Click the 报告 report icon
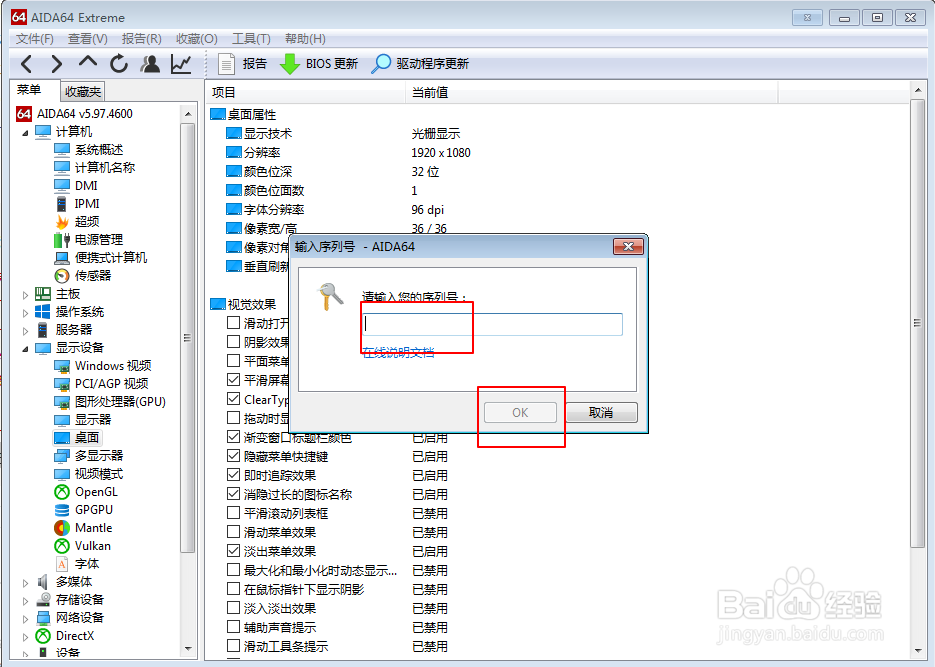 pos(226,64)
